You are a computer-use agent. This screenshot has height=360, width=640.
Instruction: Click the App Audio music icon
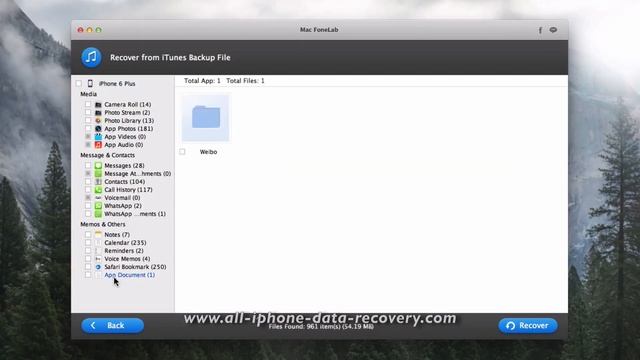[98, 145]
